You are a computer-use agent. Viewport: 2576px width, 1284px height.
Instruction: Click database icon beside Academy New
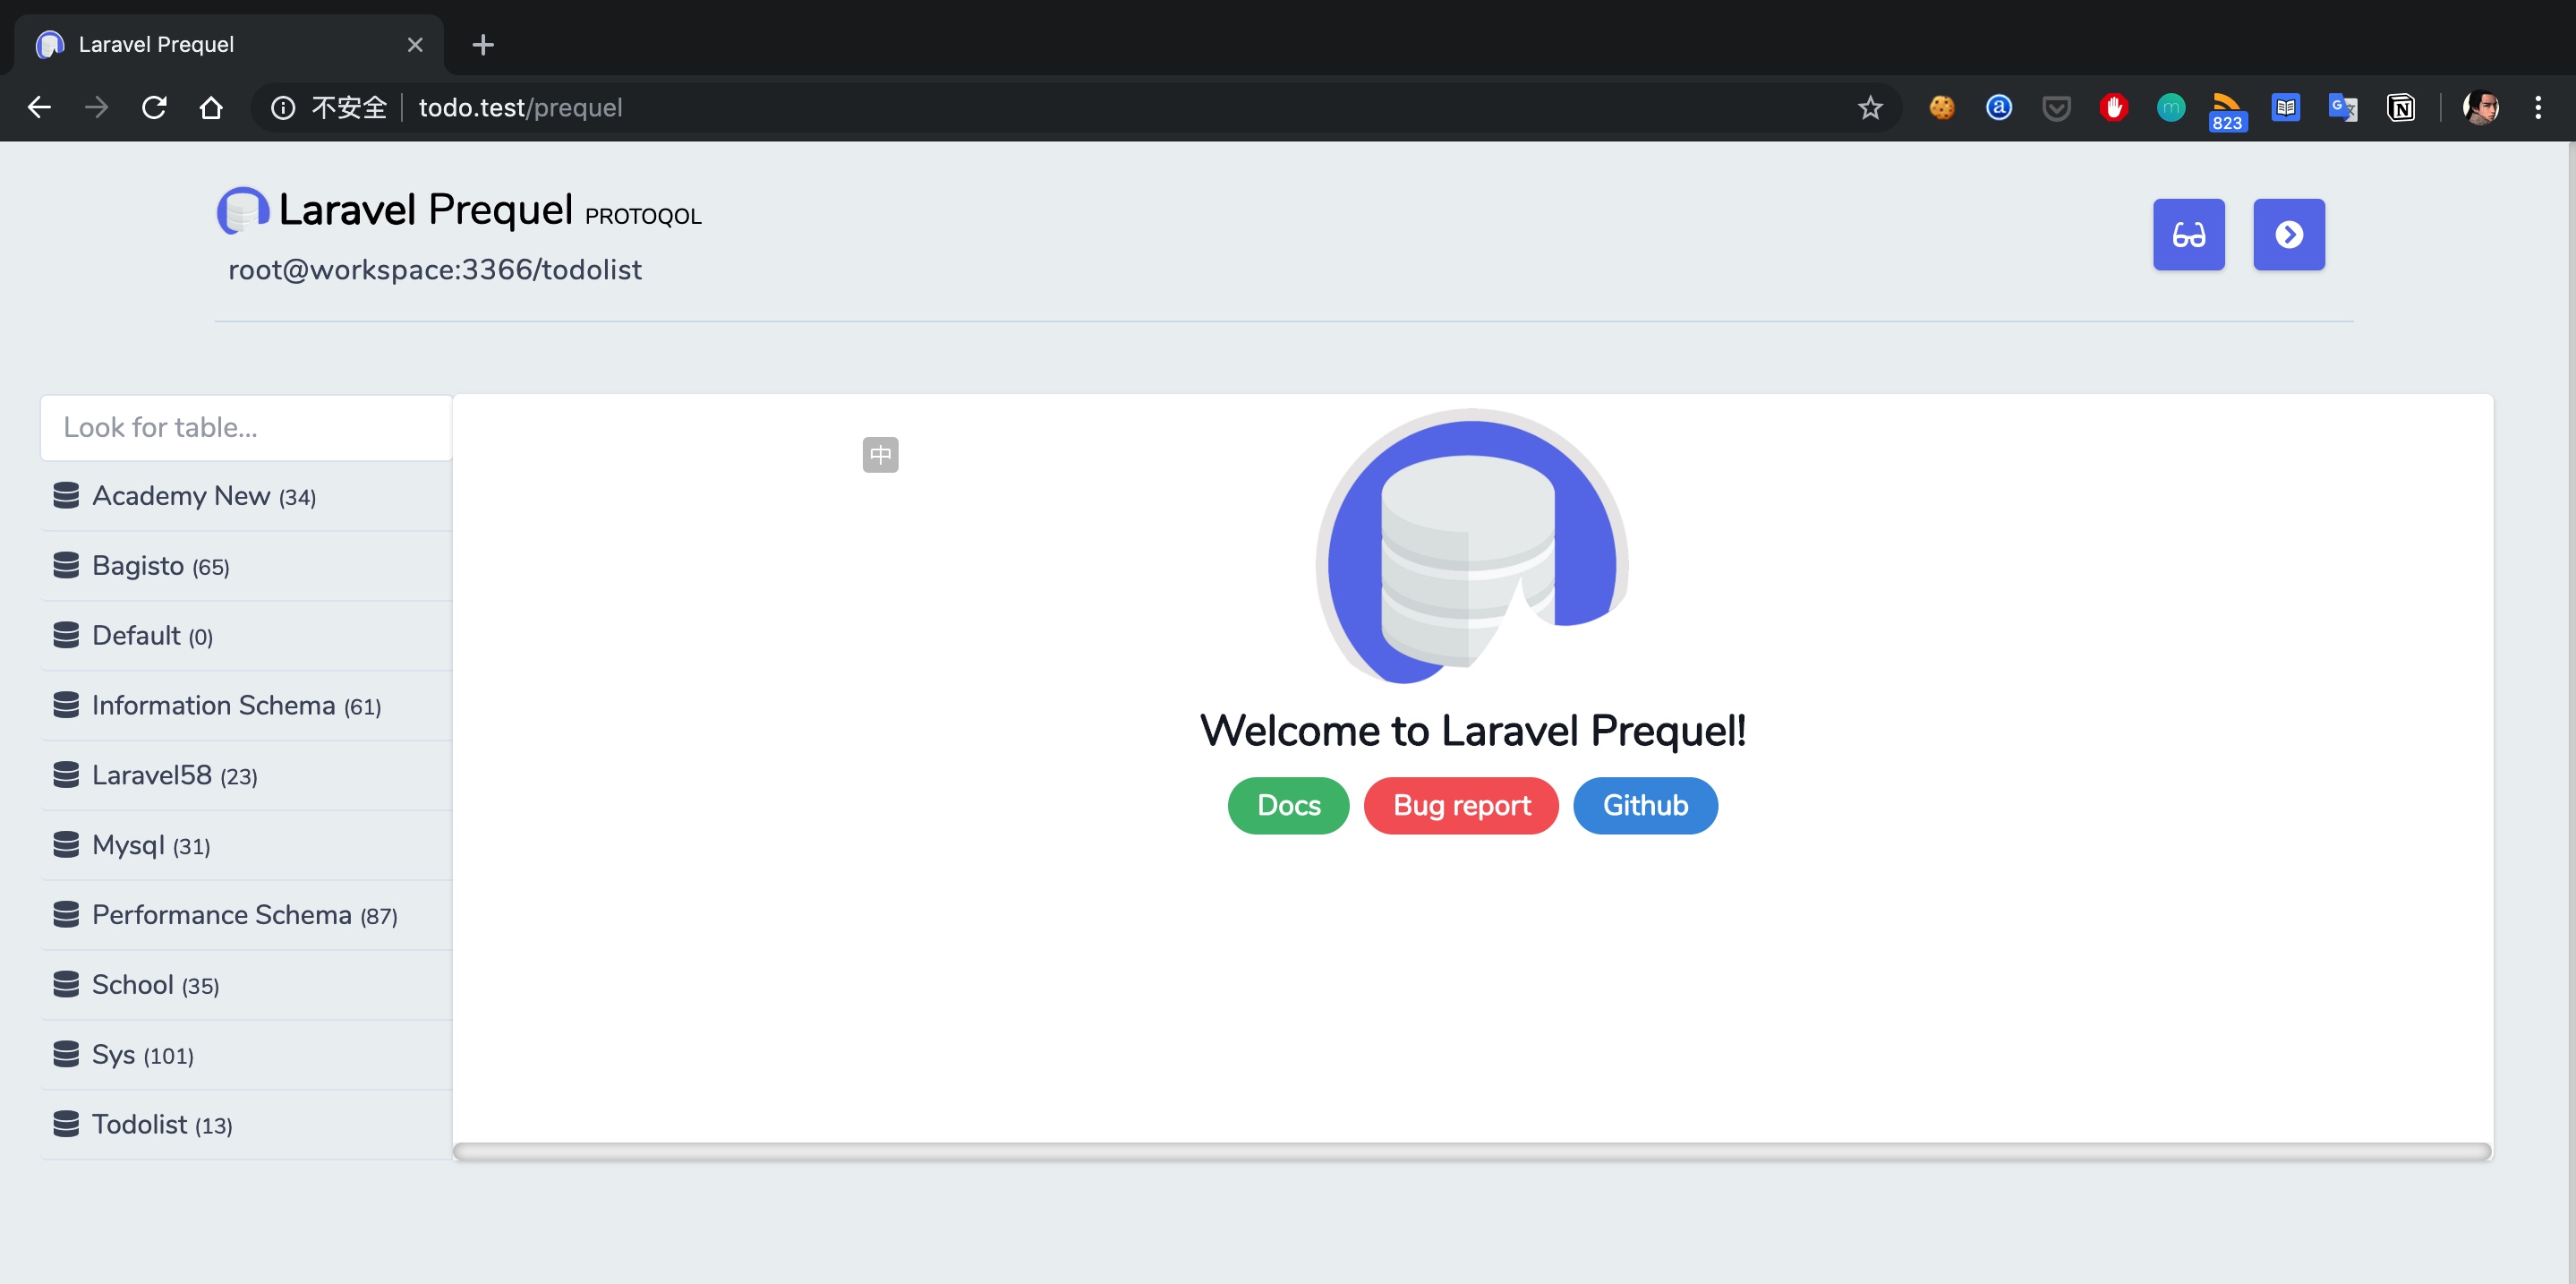click(x=66, y=496)
